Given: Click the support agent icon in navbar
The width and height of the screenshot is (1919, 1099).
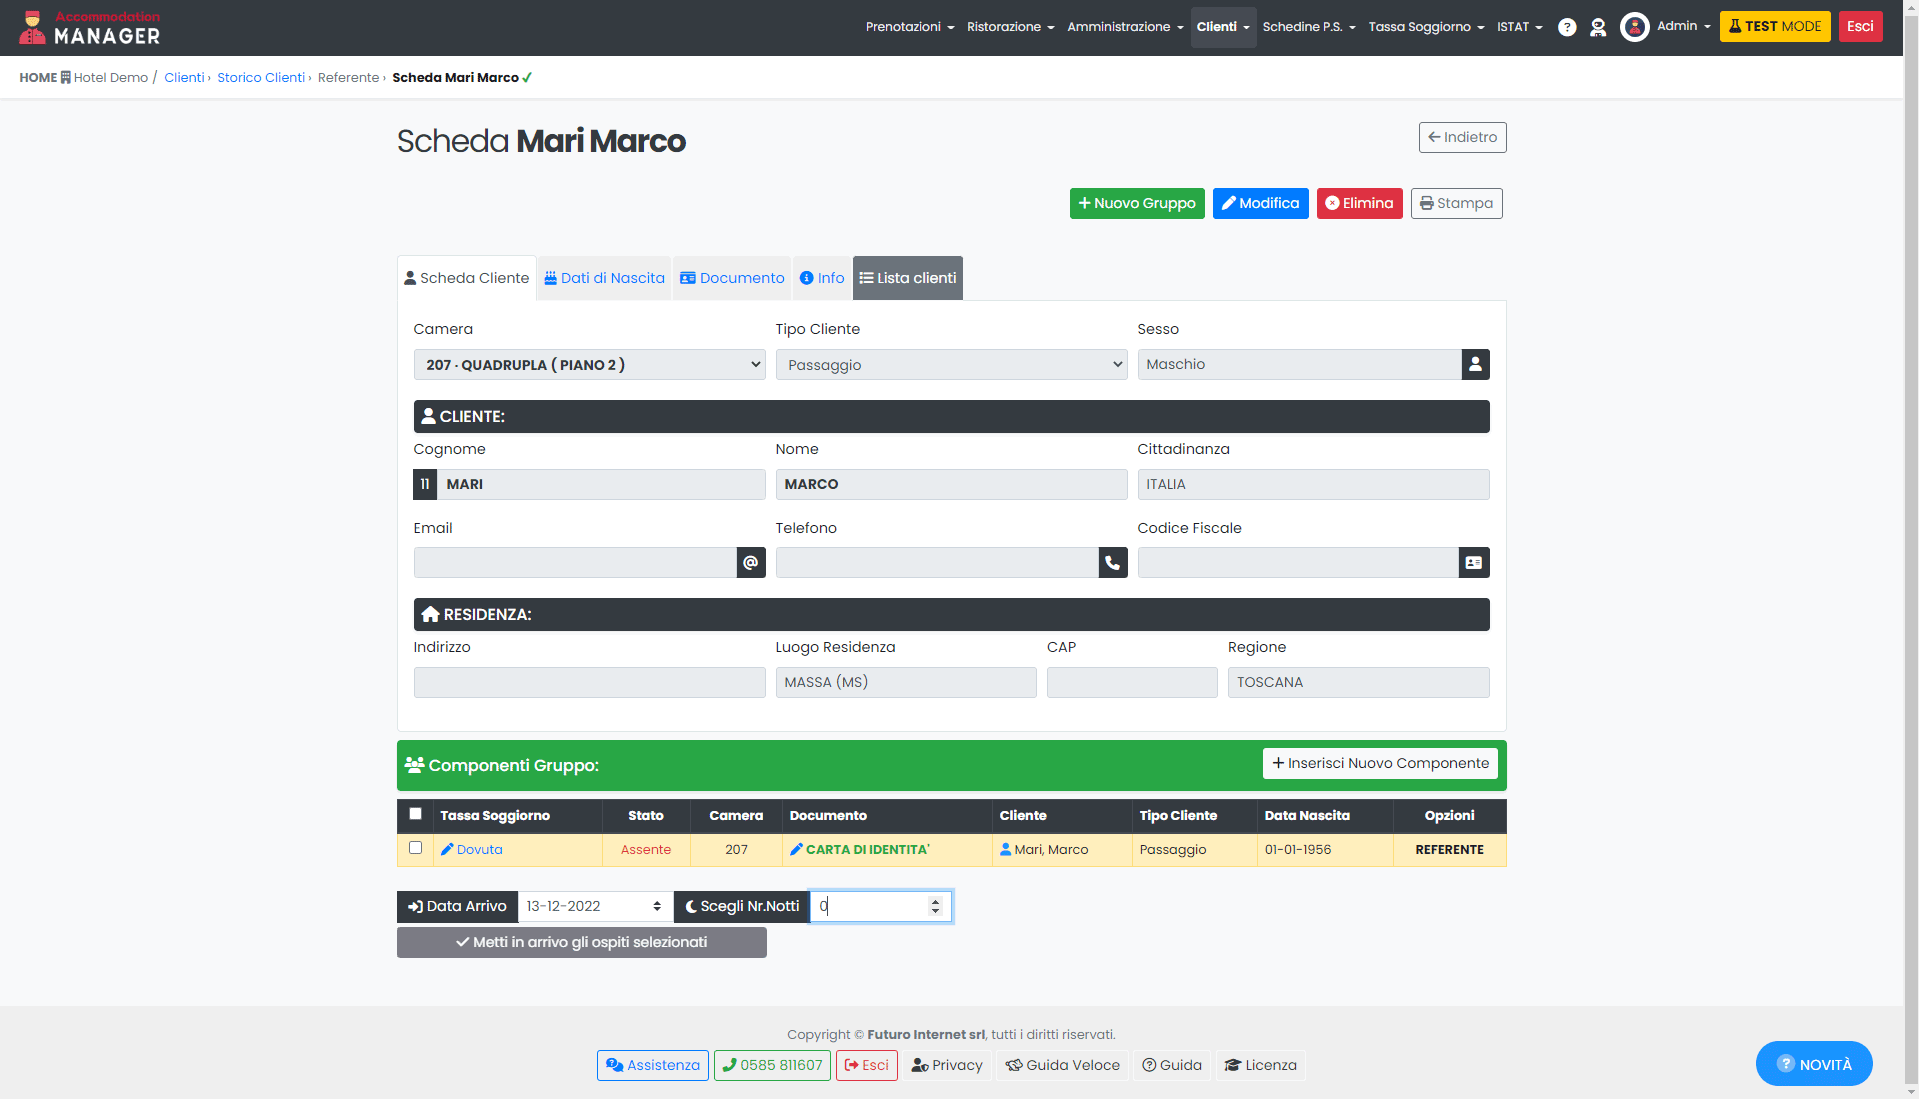Looking at the screenshot, I should [x=1598, y=27].
